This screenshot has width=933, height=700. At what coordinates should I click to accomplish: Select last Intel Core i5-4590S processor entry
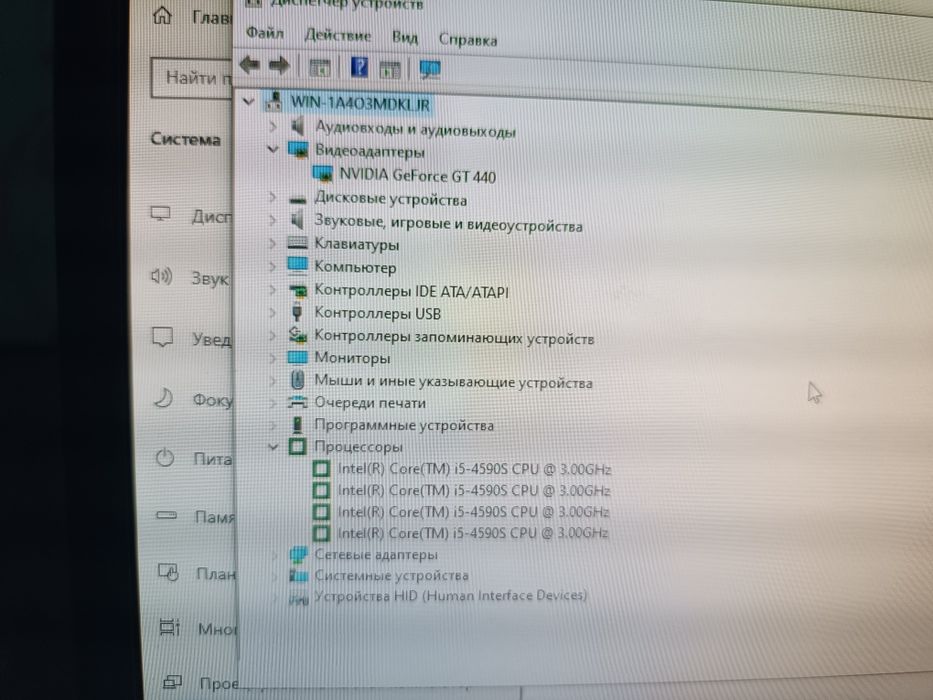[x=472, y=533]
